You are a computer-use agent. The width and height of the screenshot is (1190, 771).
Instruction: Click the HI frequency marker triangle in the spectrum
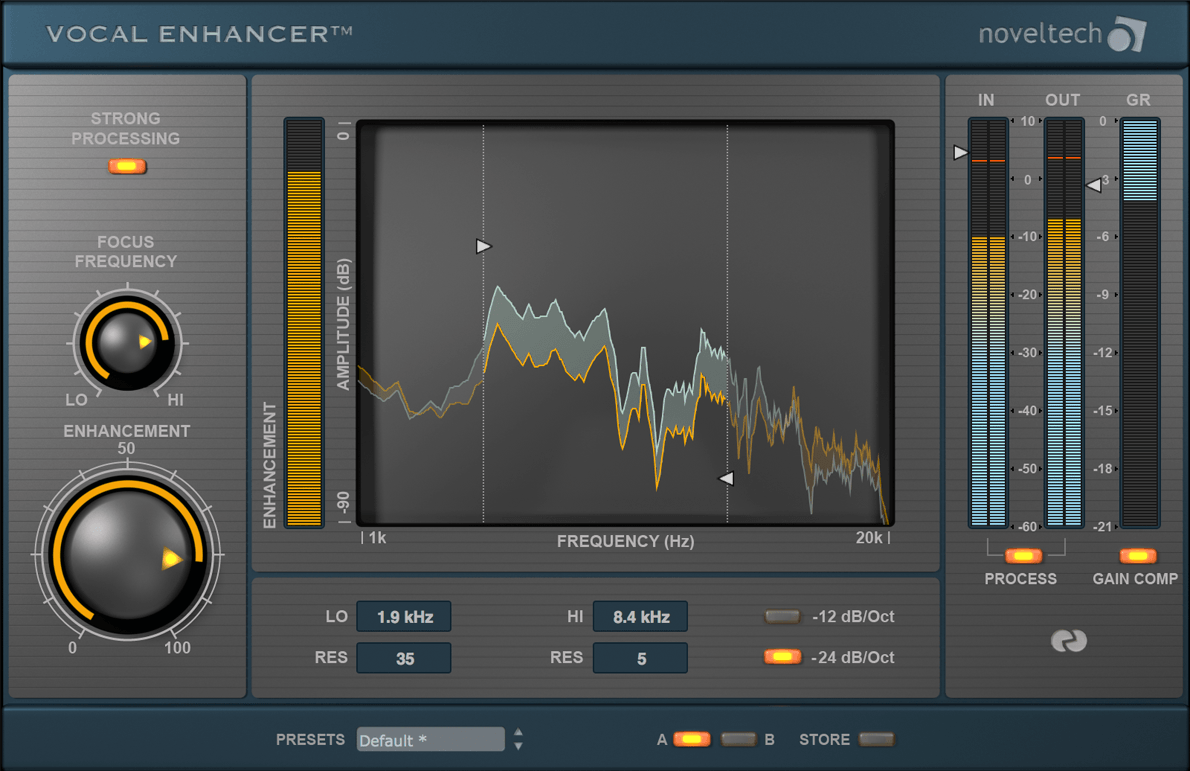(x=727, y=479)
